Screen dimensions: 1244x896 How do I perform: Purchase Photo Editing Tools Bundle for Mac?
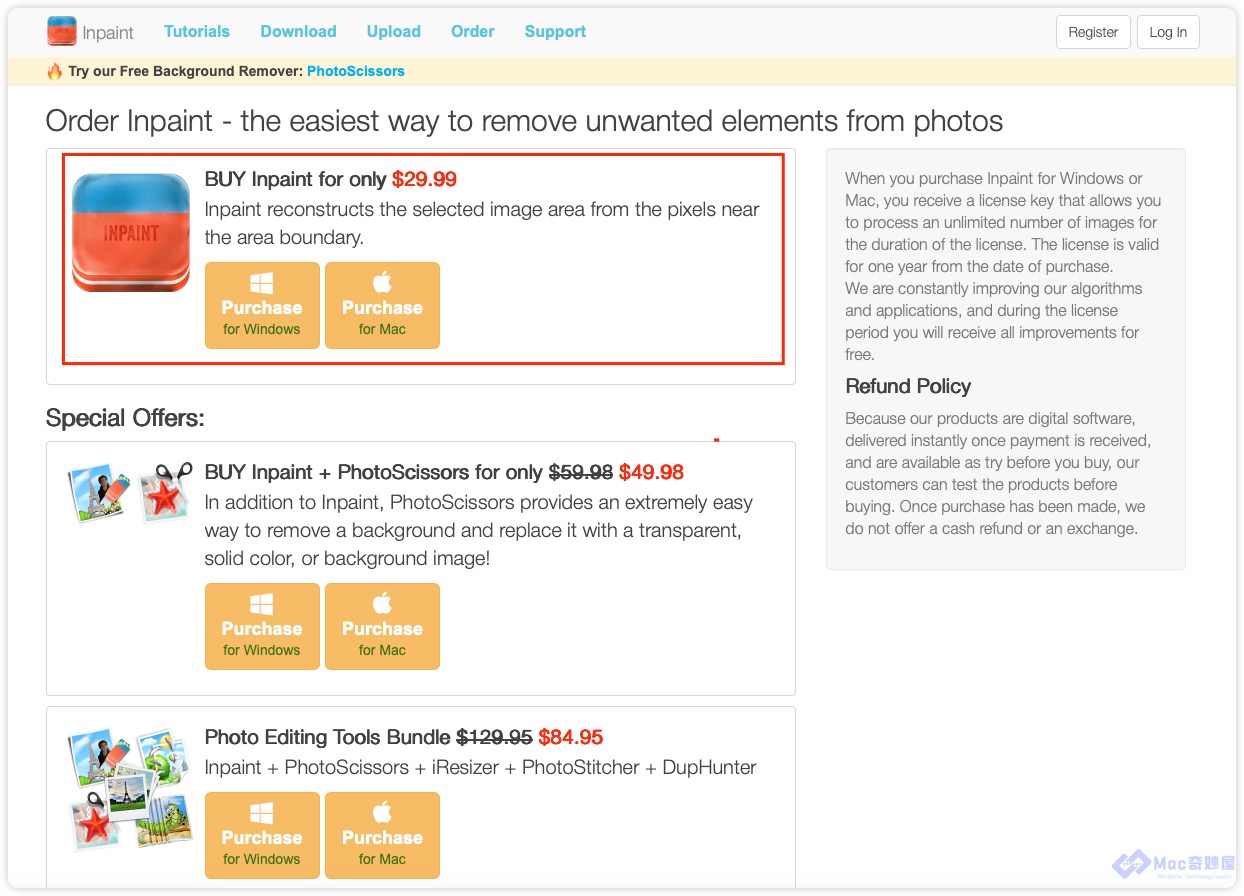(x=382, y=836)
